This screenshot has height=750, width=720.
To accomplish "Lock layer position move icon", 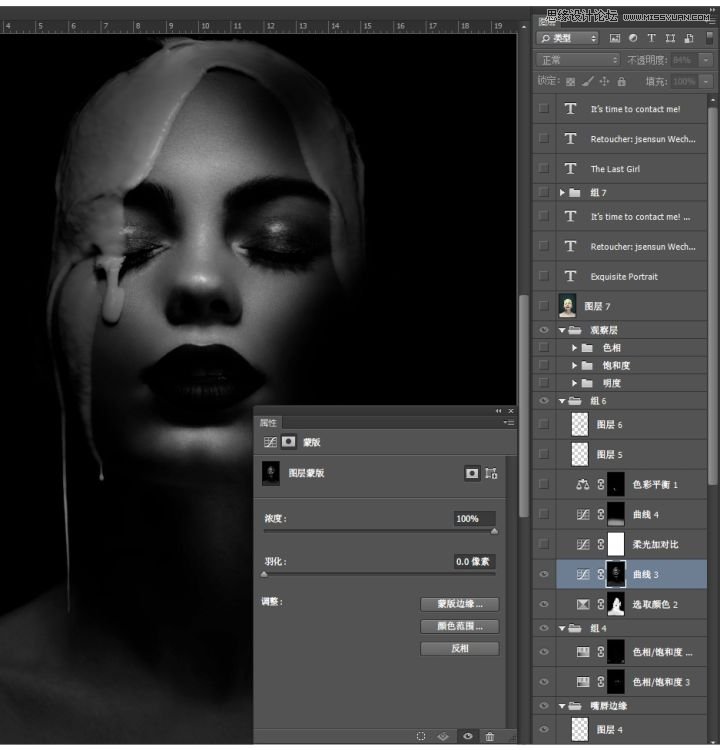I will (605, 82).
